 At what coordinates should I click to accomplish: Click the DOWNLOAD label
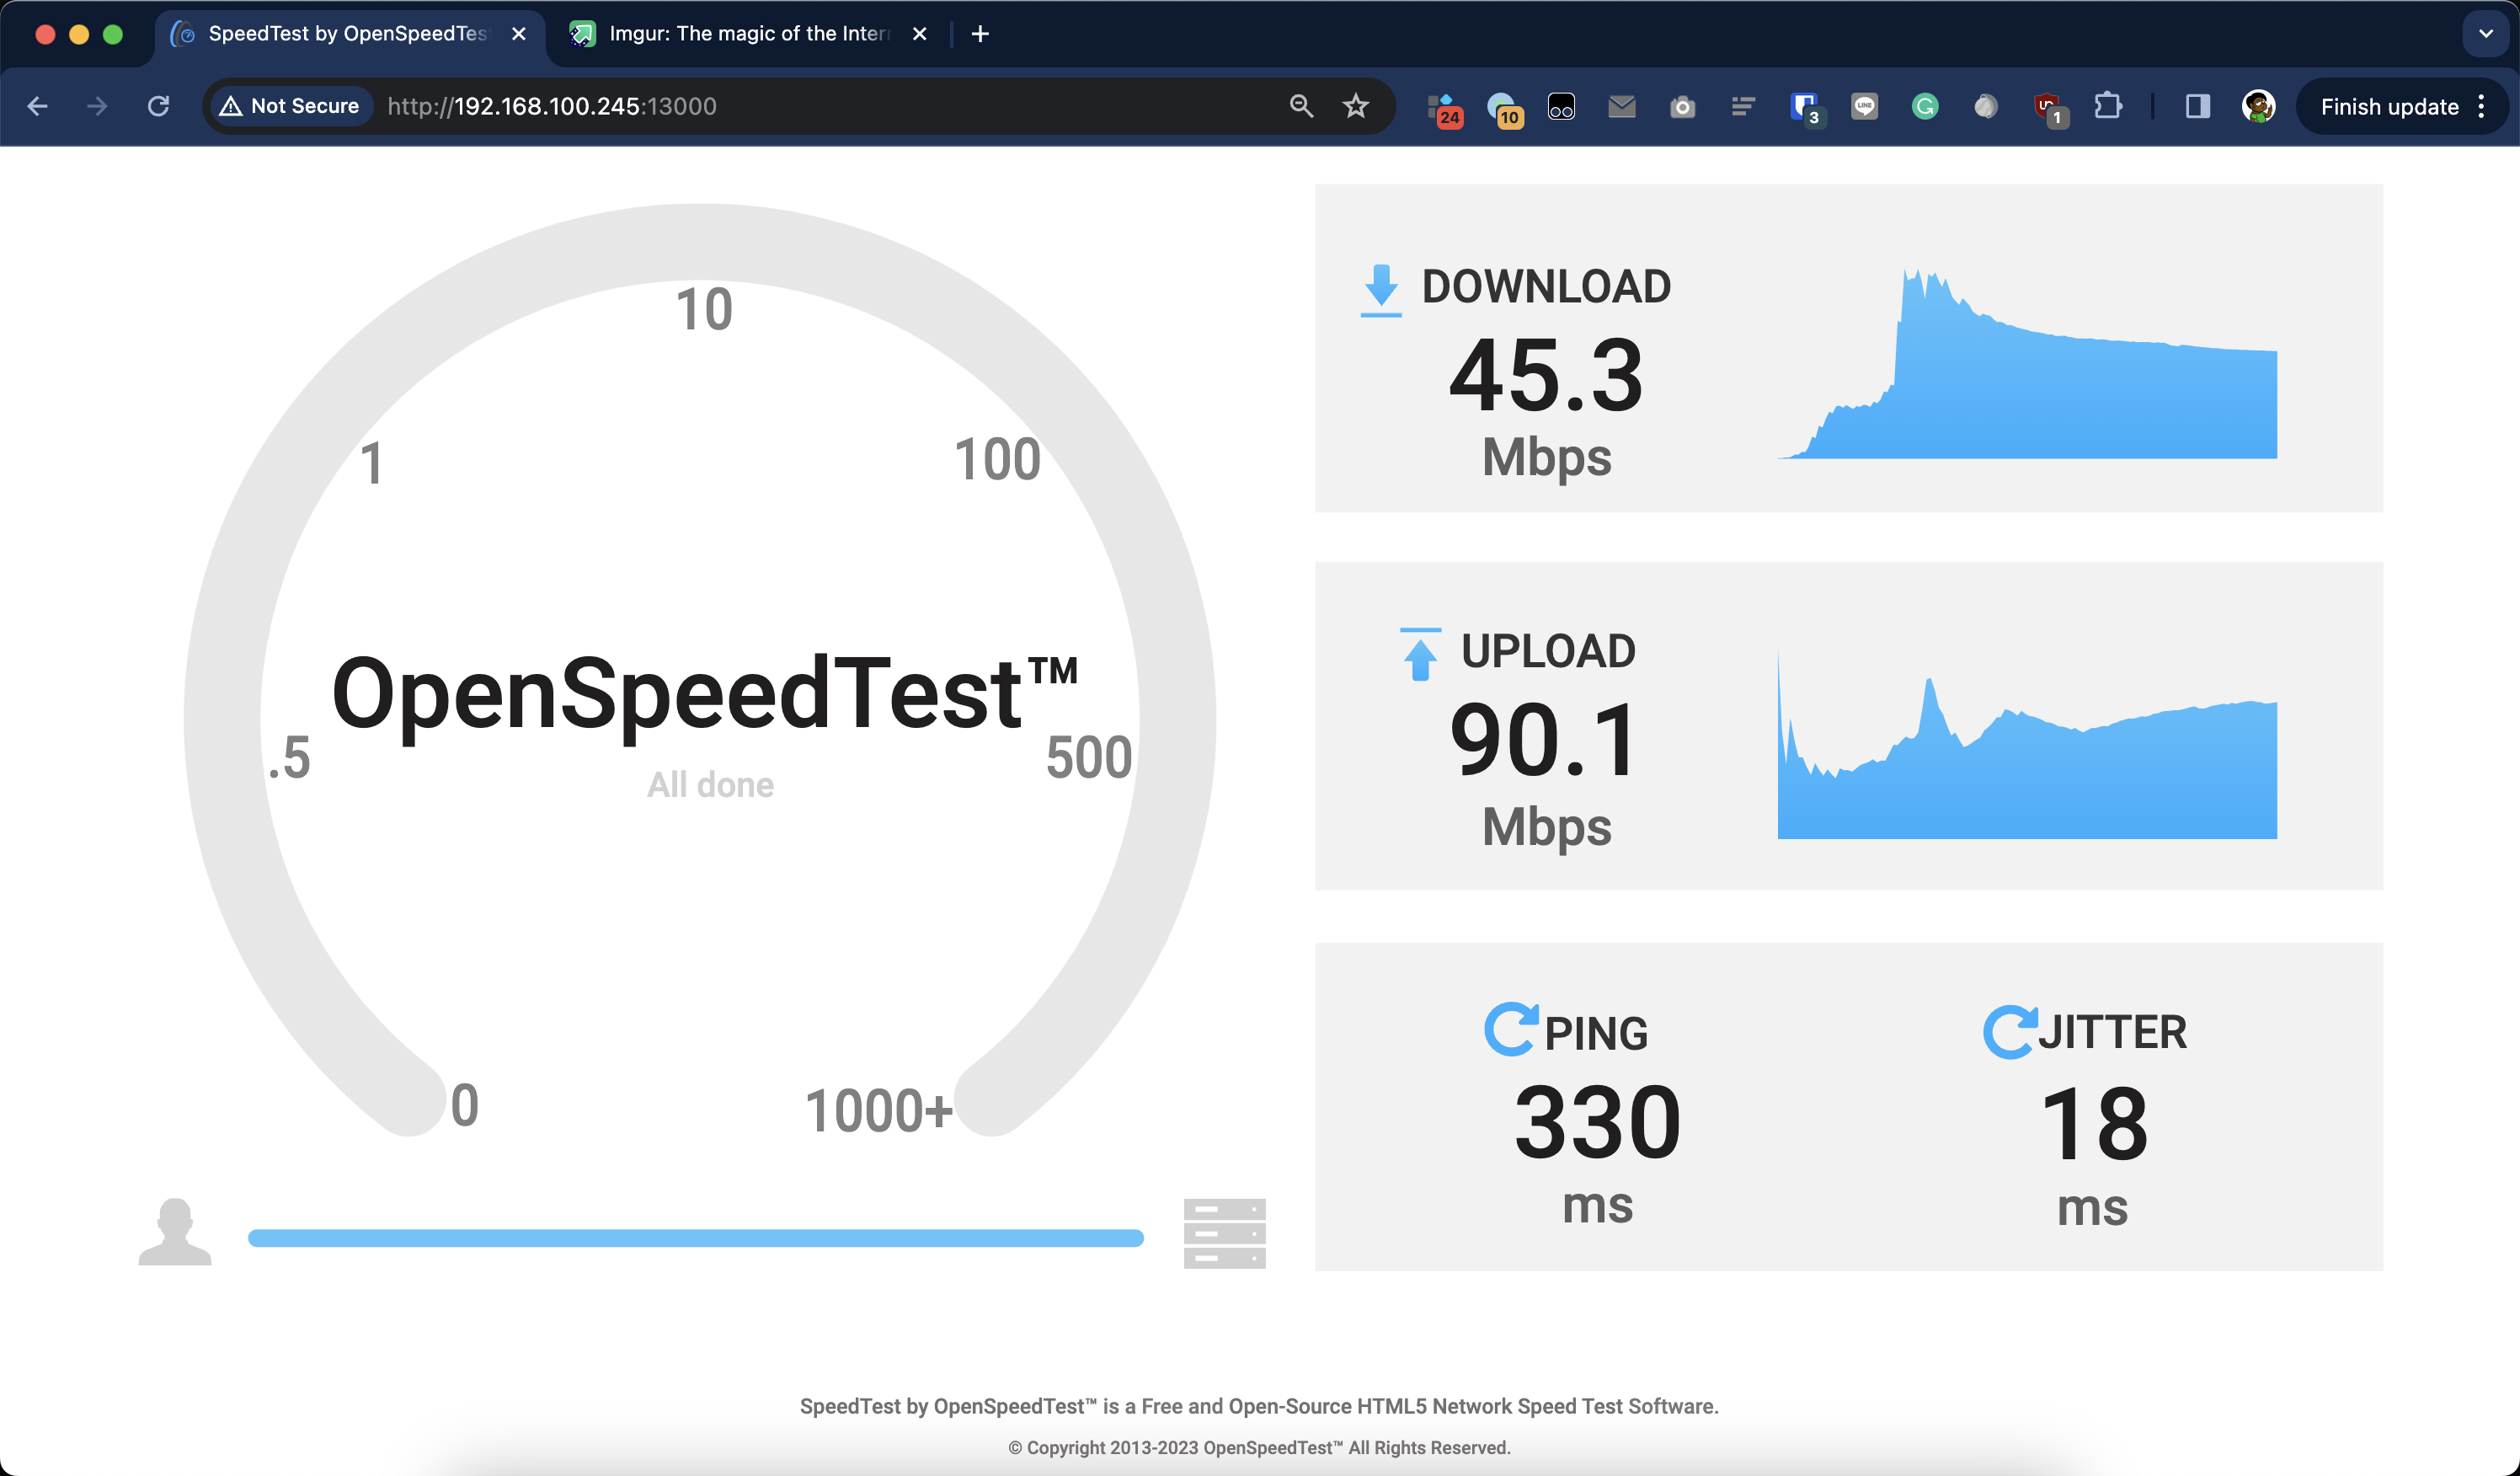pyautogui.click(x=1547, y=287)
